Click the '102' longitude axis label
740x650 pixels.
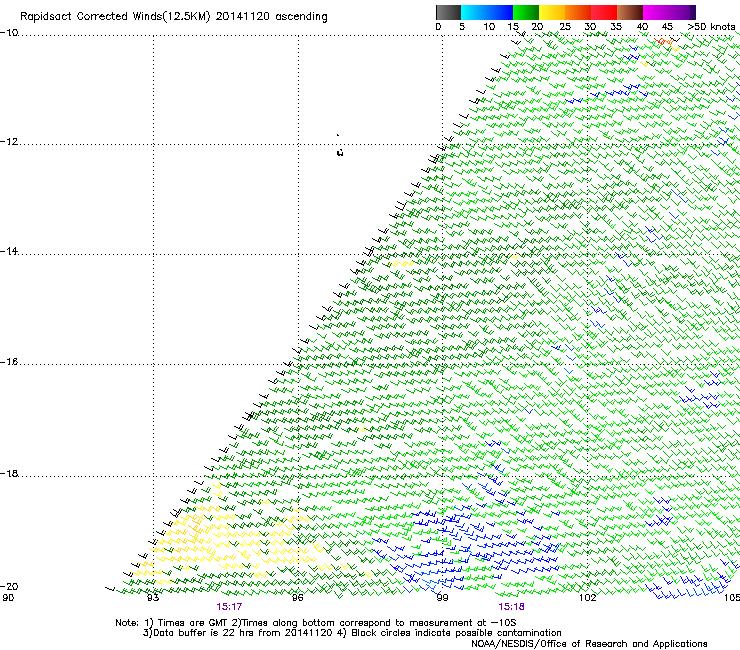pos(588,598)
